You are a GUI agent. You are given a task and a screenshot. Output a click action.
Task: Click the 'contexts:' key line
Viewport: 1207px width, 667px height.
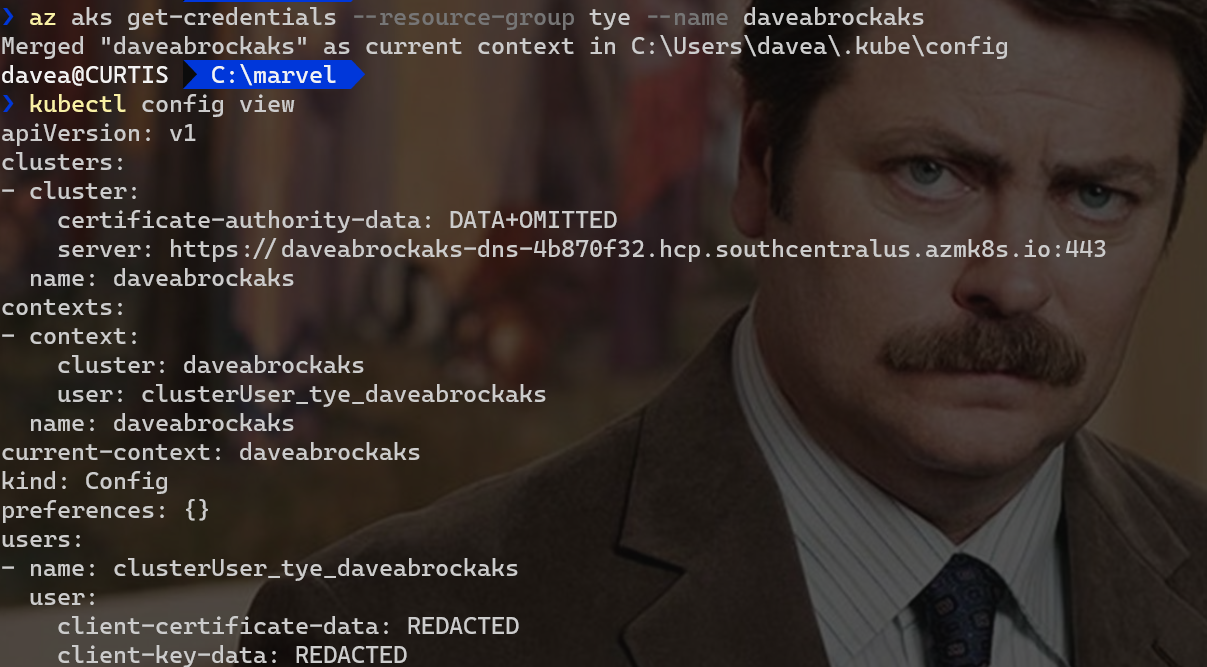pyautogui.click(x=63, y=307)
